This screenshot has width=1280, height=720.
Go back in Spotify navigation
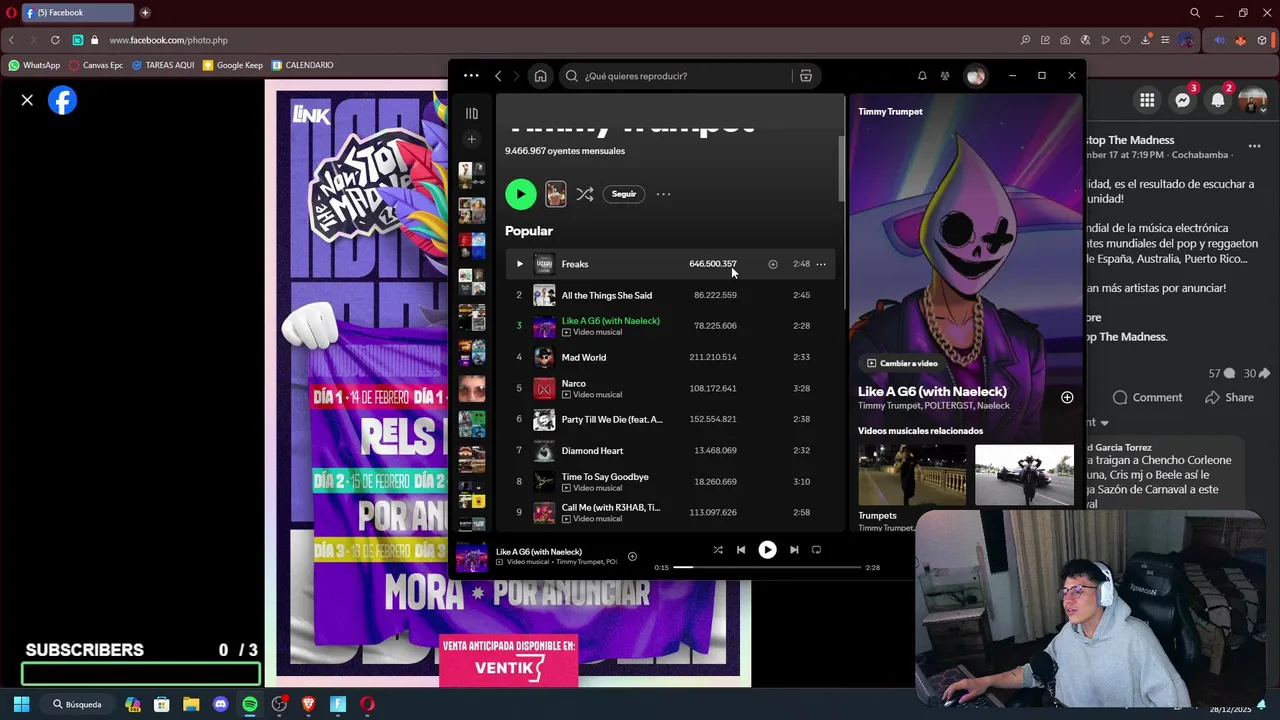(498, 76)
